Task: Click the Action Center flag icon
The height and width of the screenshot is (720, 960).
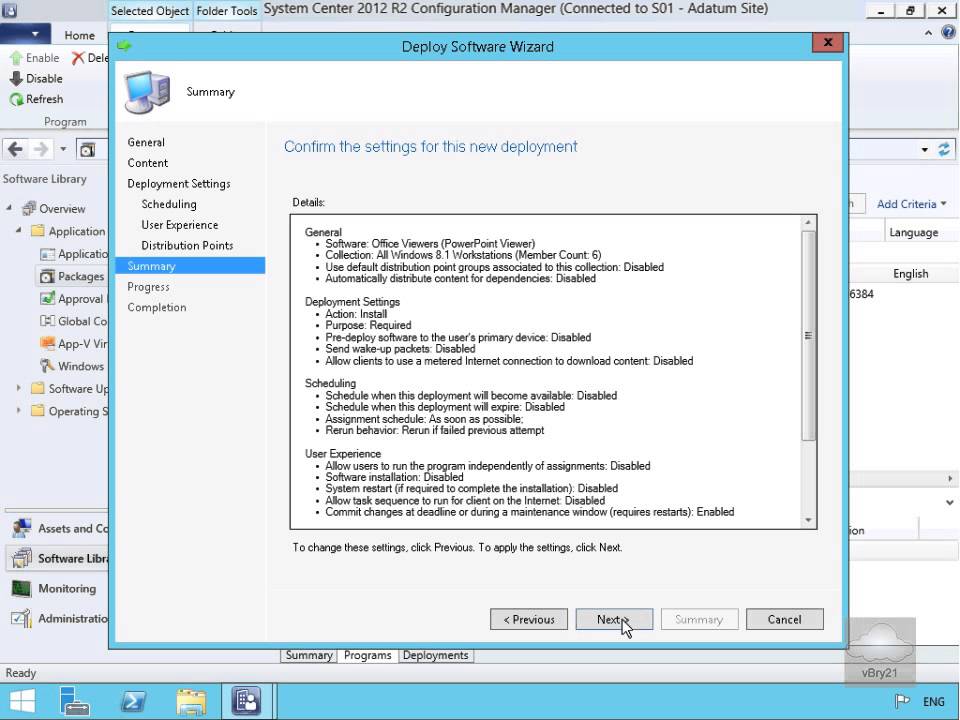Action: tap(902, 702)
